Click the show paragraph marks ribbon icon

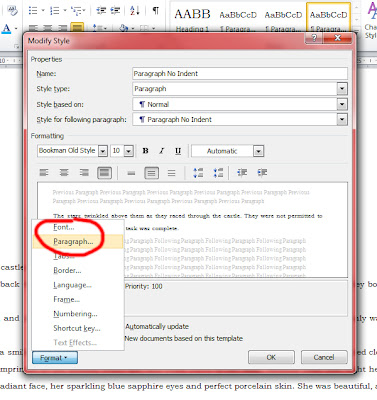(x=156, y=11)
